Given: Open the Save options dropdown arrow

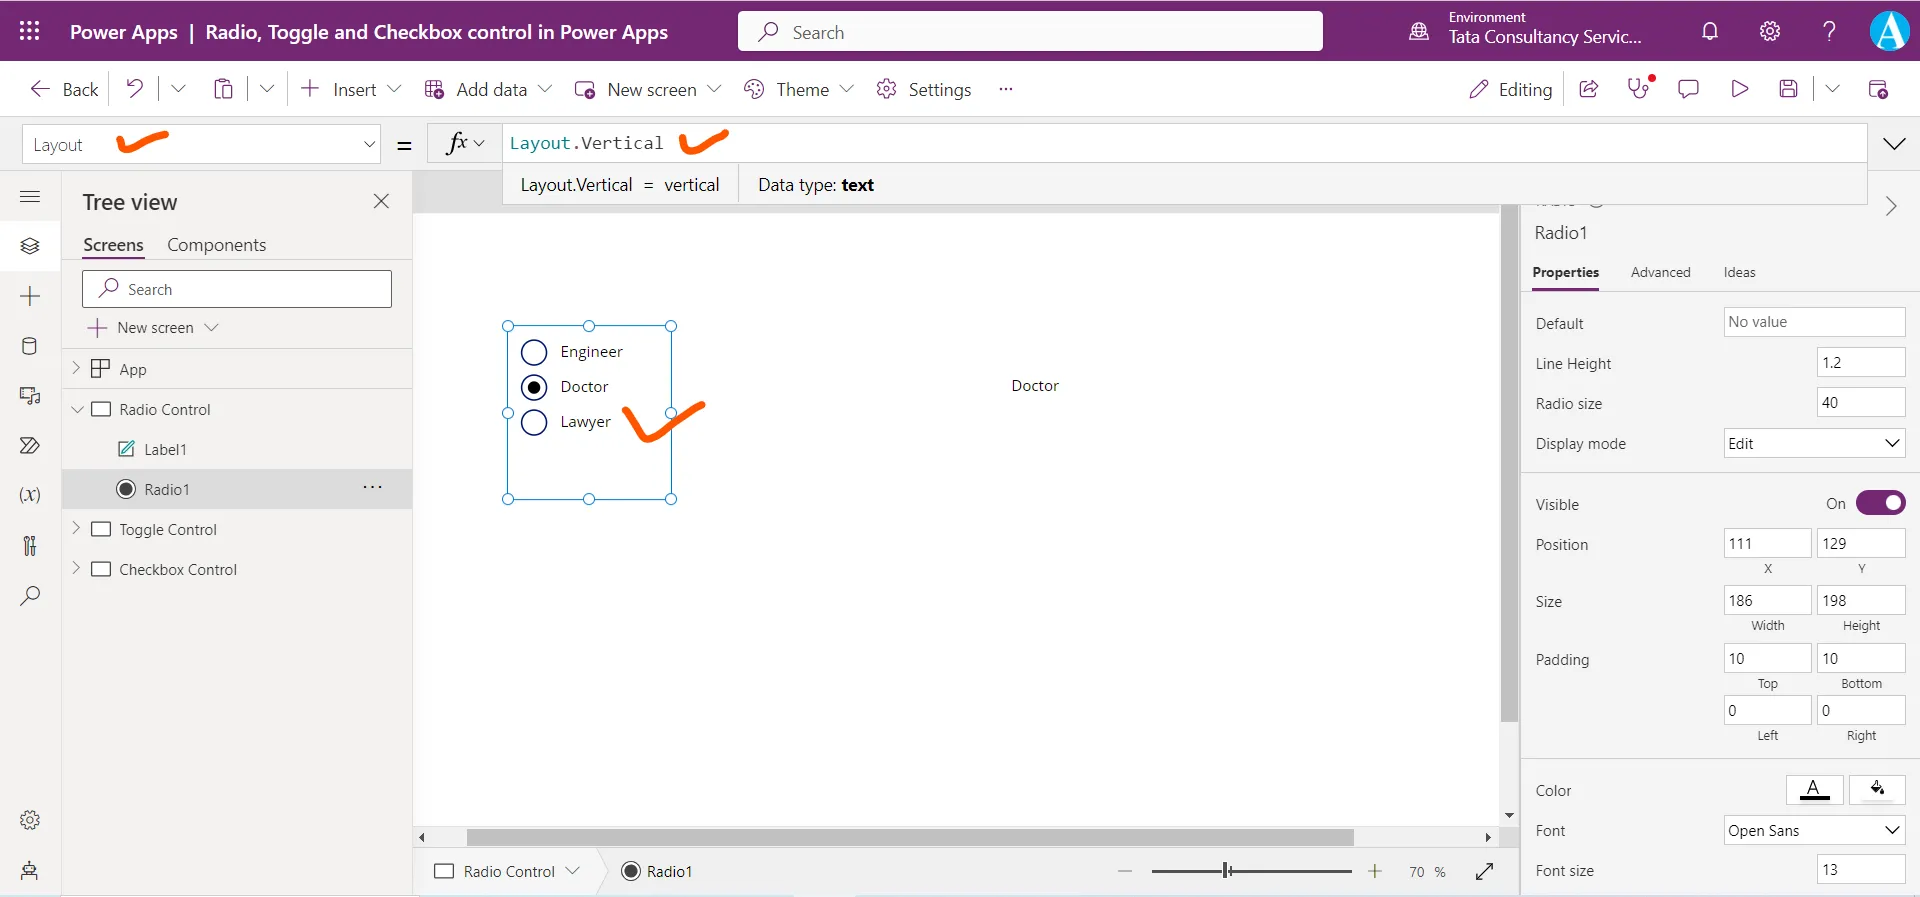Looking at the screenshot, I should 1832,89.
